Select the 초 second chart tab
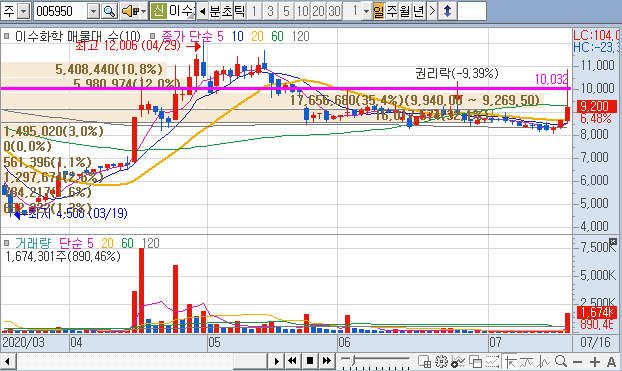Viewport: 622px width, 371px height. 227,11
